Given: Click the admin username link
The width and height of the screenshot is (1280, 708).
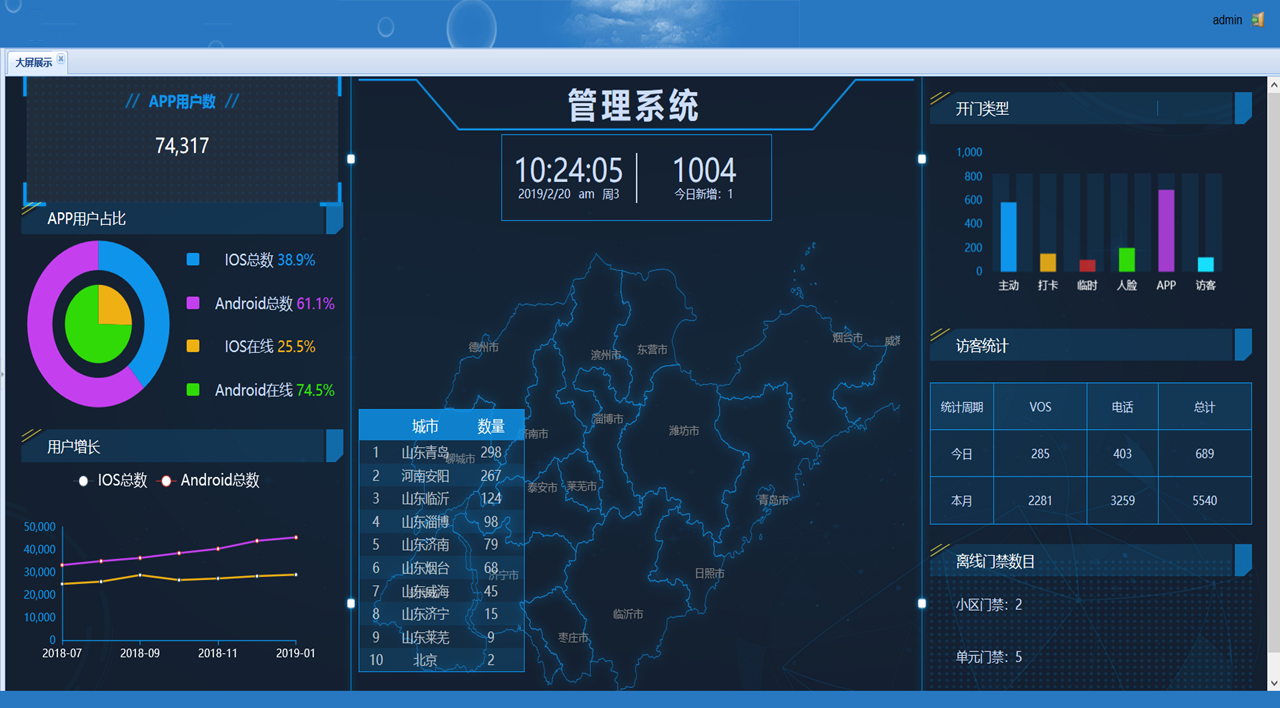Looking at the screenshot, I should click(1227, 20).
